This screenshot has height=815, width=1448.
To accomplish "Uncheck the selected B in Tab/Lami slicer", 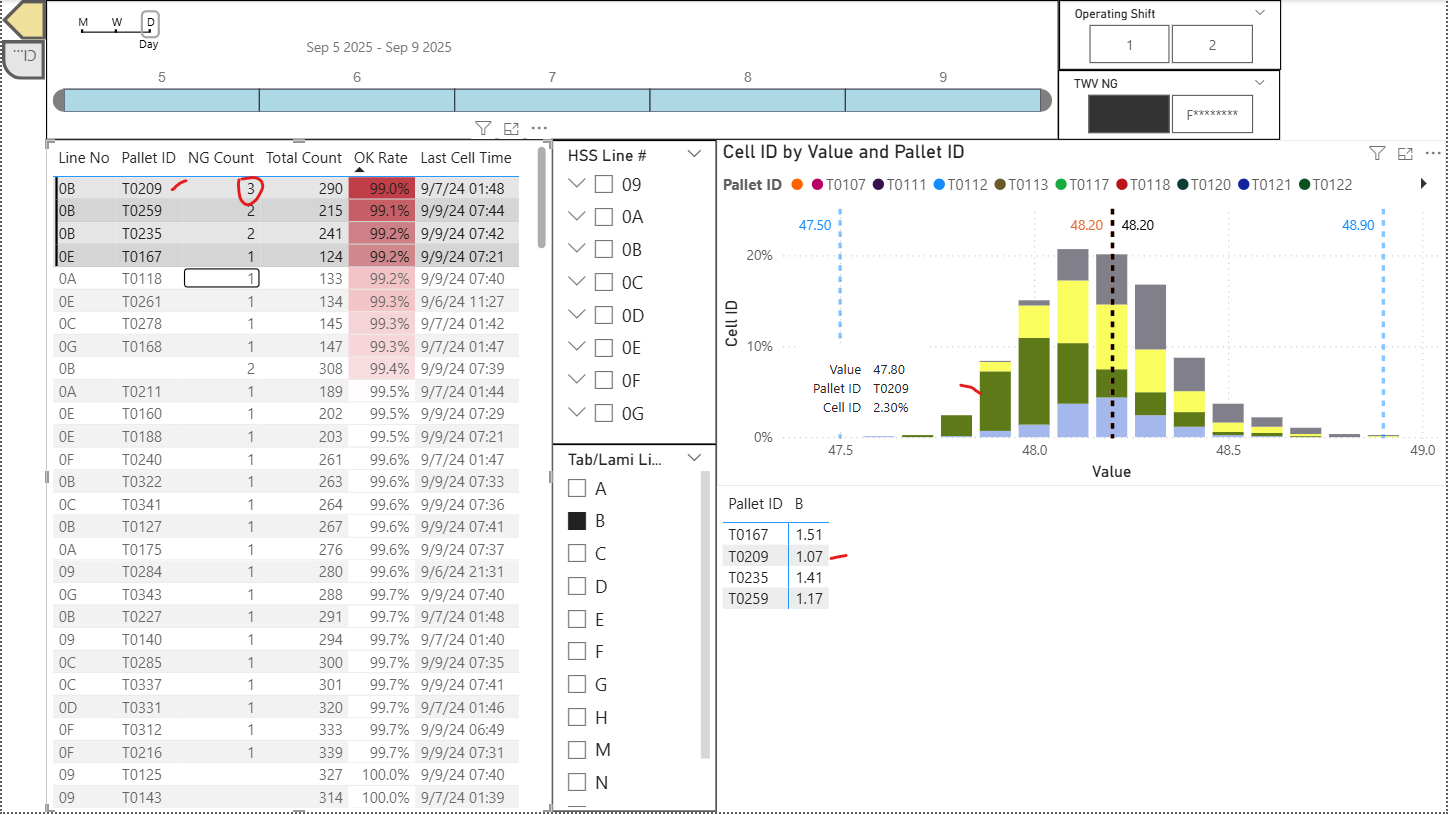I will point(577,520).
